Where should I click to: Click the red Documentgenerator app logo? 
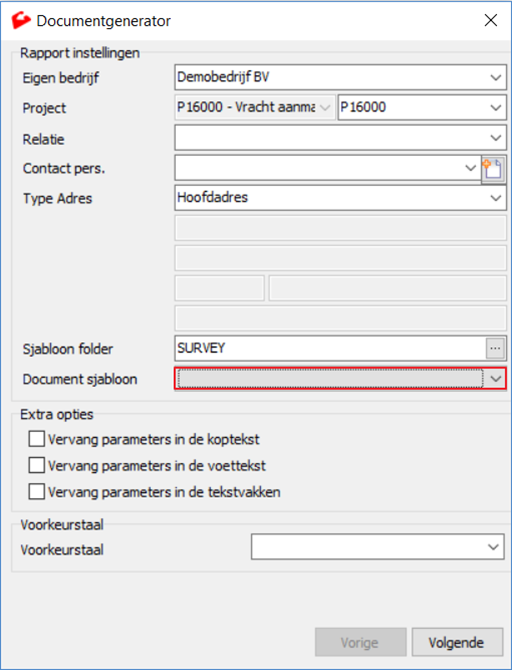click(21, 20)
